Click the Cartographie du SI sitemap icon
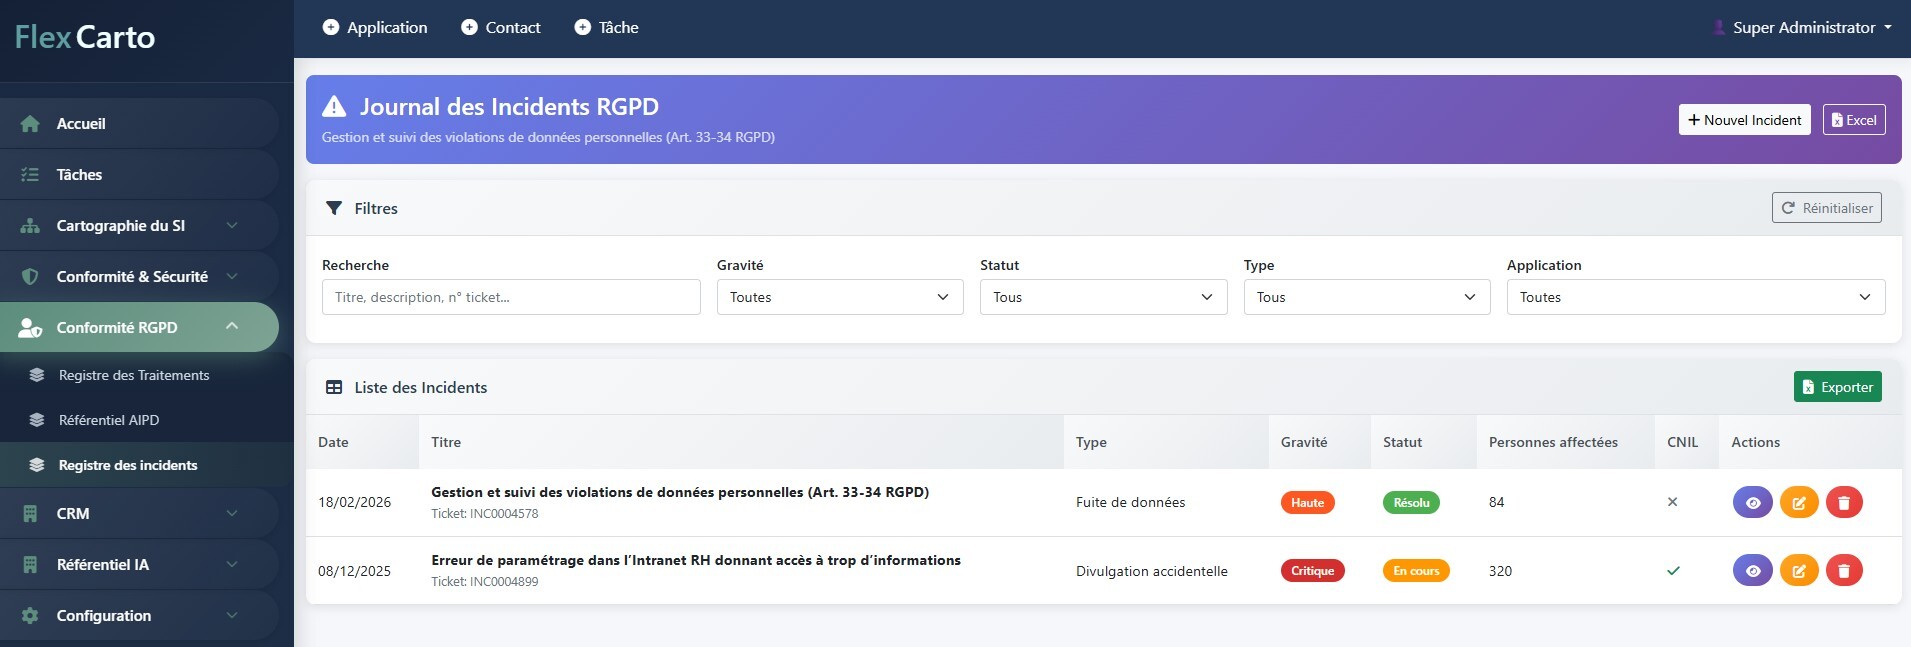 30,226
